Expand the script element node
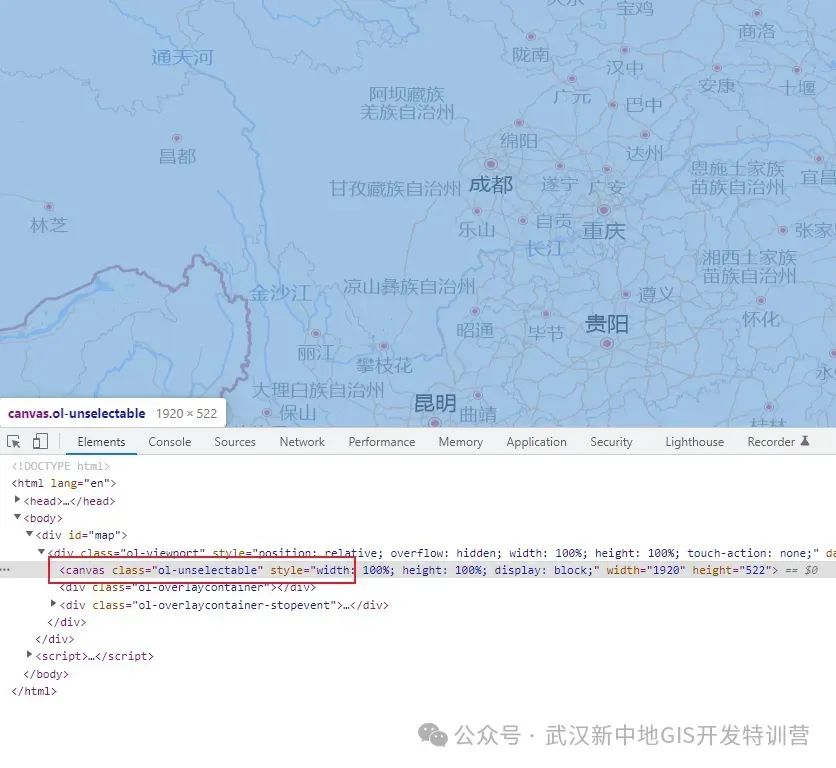The height and width of the screenshot is (768, 836). coord(29,654)
